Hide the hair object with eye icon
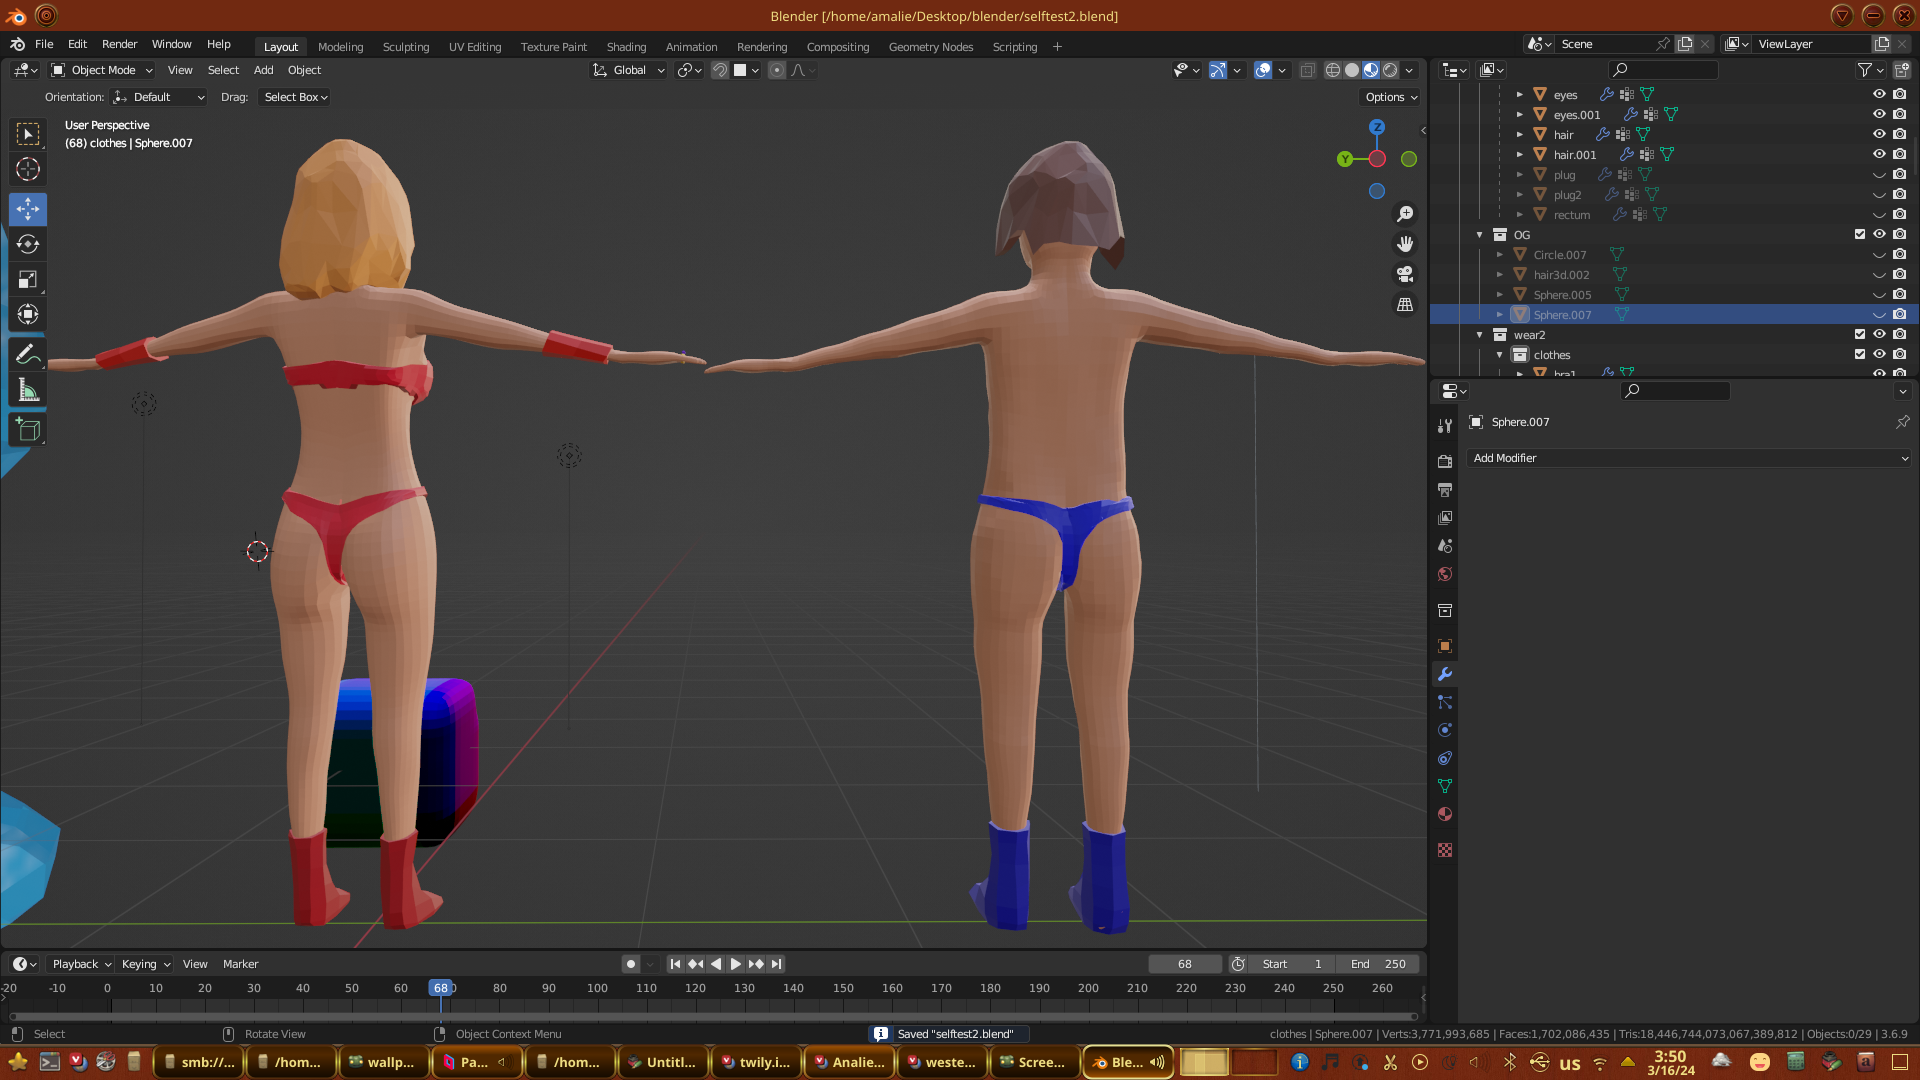Viewport: 1920px width, 1080px height. [1879, 134]
